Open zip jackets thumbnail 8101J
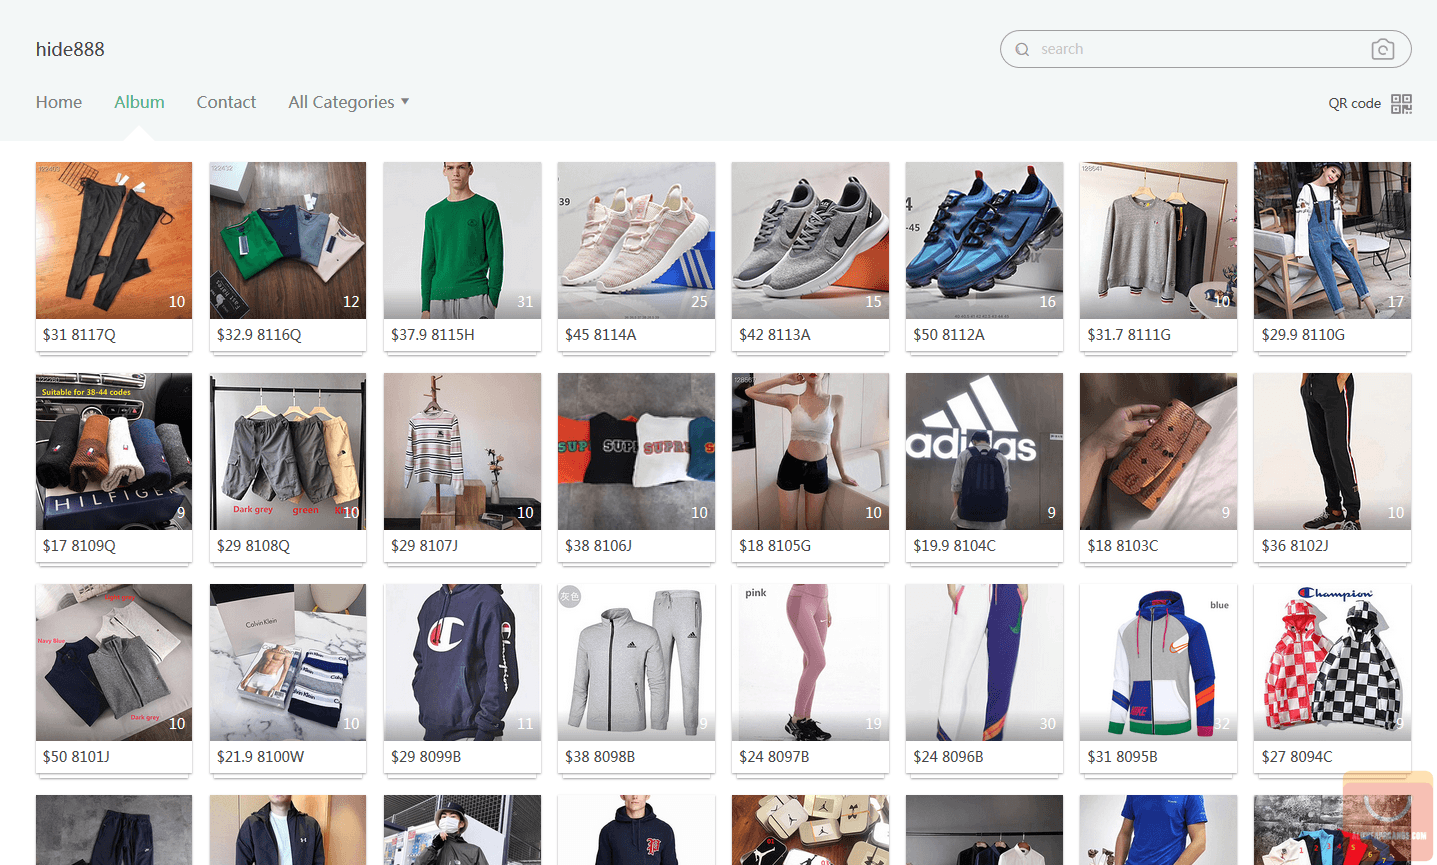This screenshot has height=865, width=1437. pyautogui.click(x=114, y=662)
